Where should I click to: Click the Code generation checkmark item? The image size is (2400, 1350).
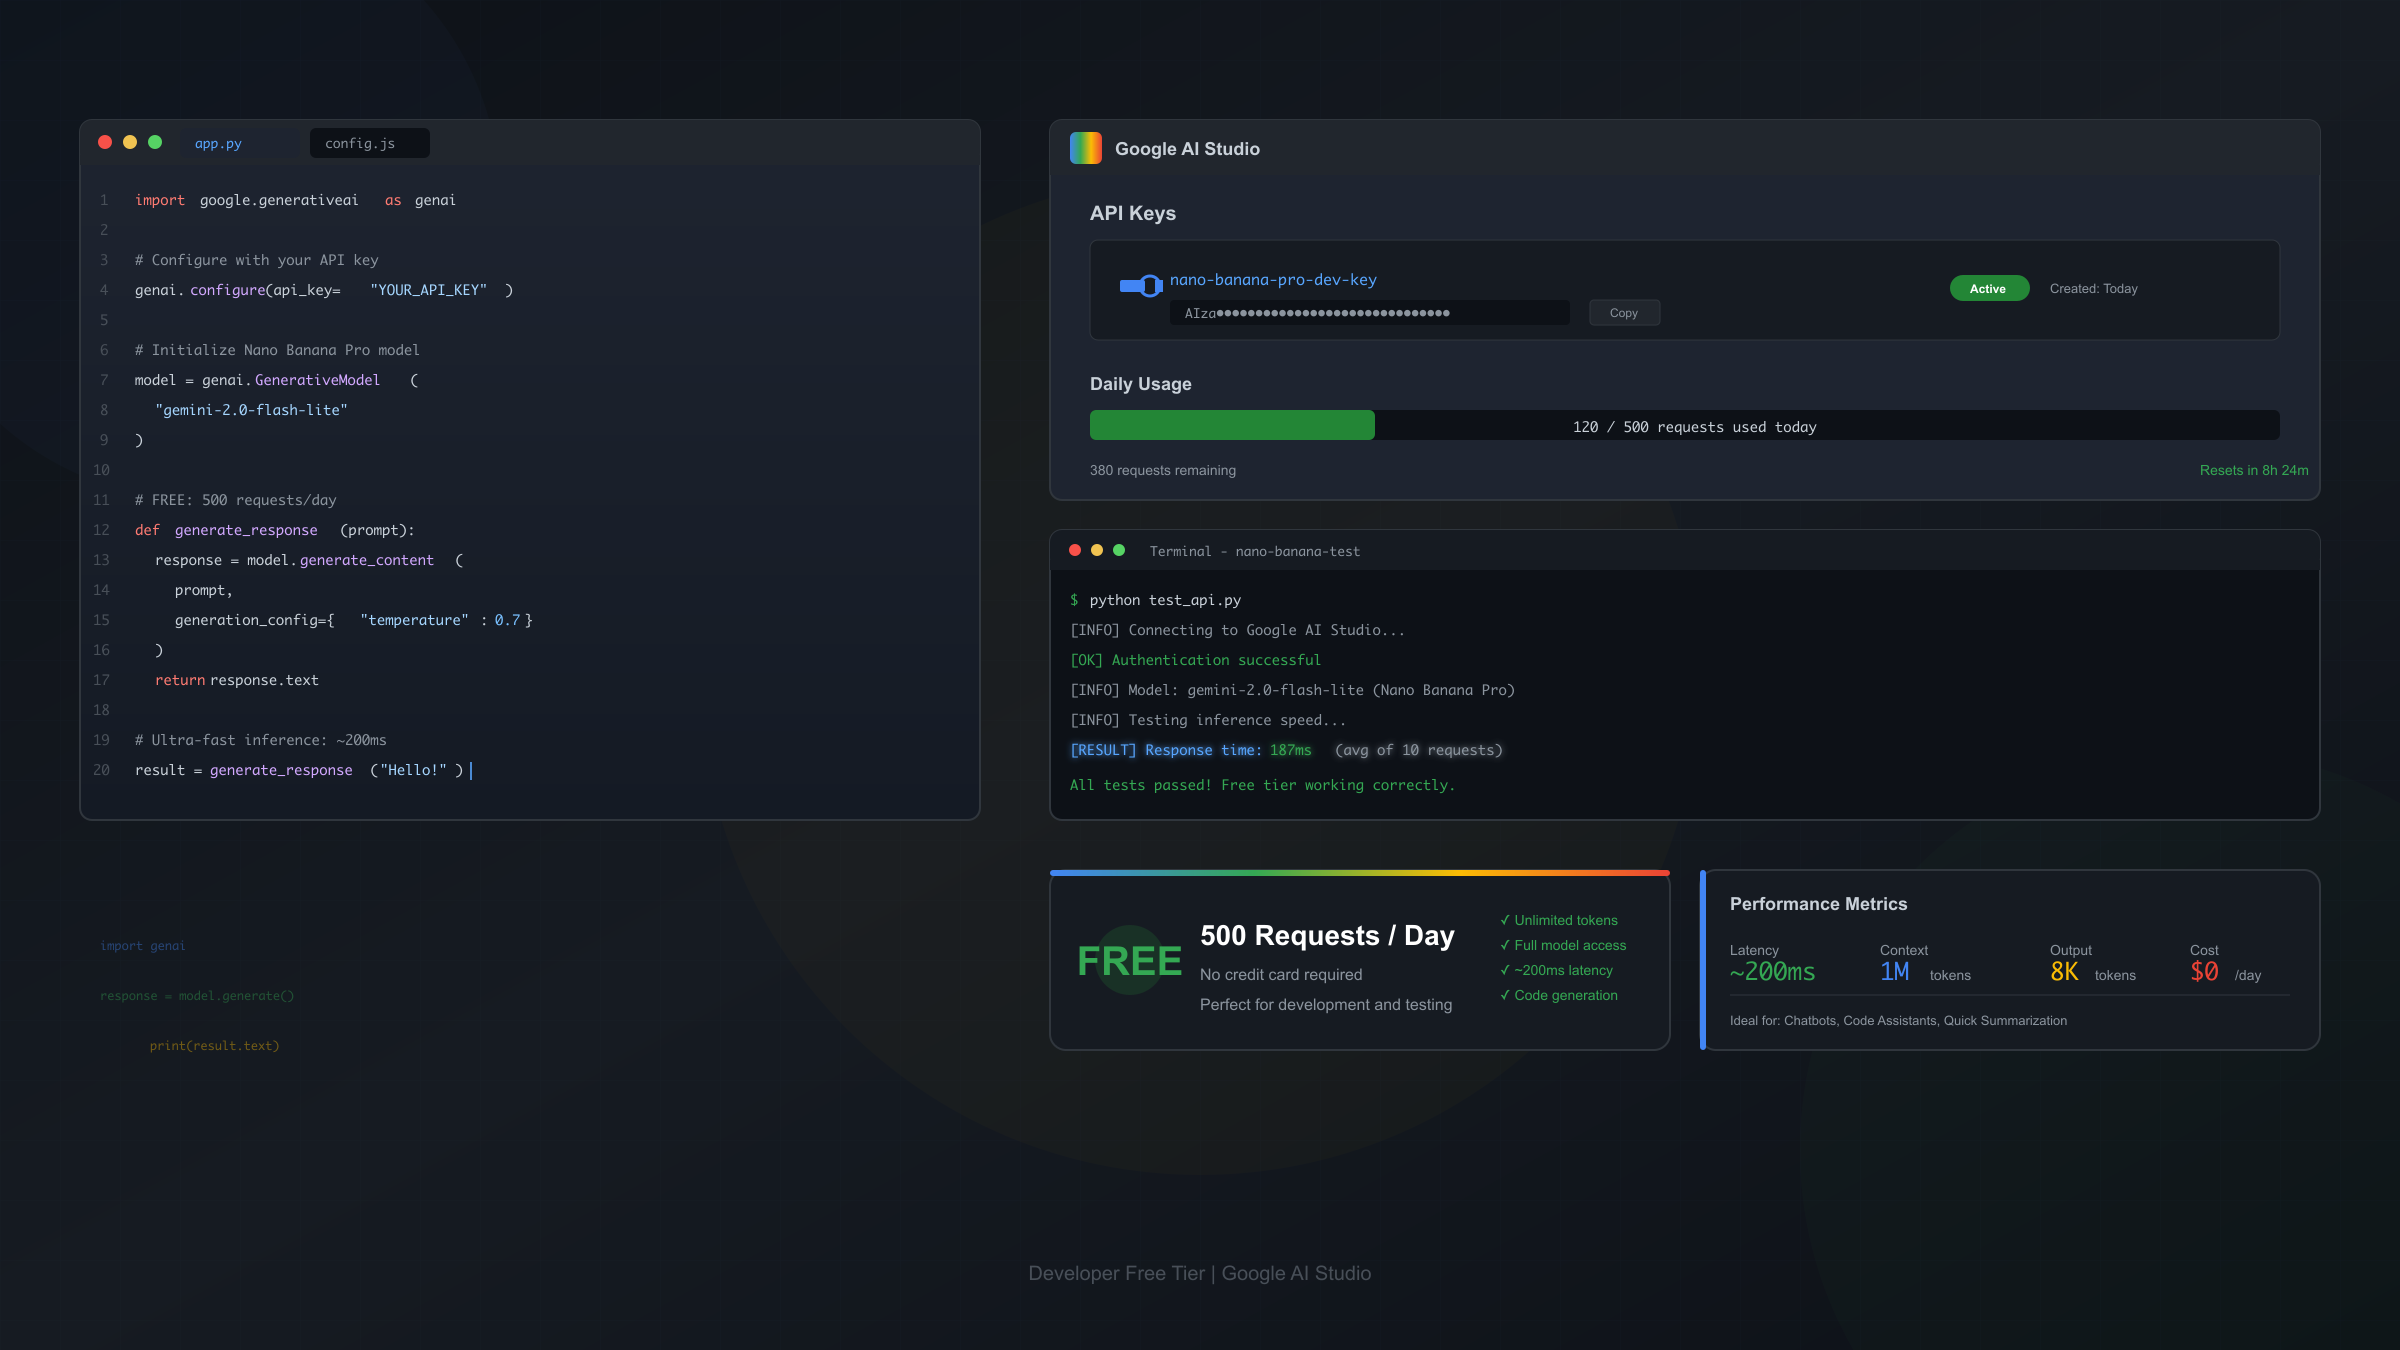(x=1559, y=995)
